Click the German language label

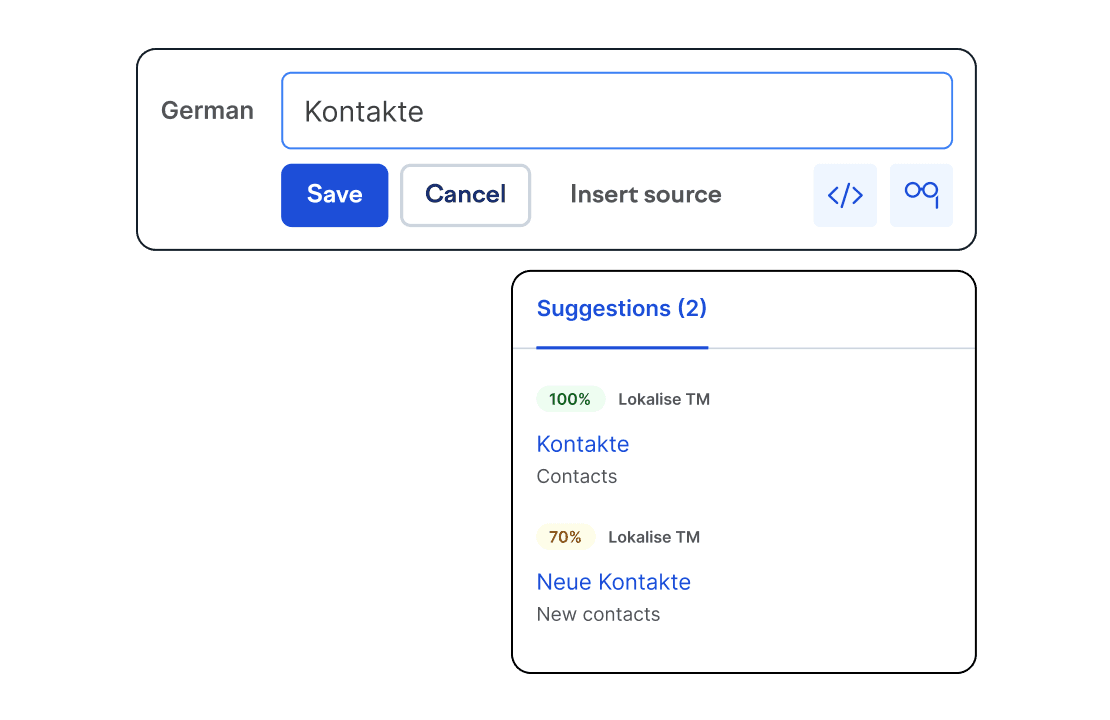coord(207,111)
